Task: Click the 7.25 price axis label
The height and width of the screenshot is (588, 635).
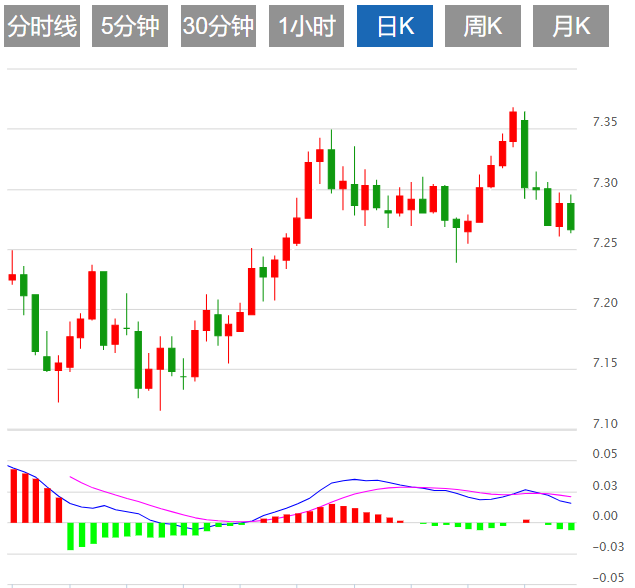Action: coord(605,243)
